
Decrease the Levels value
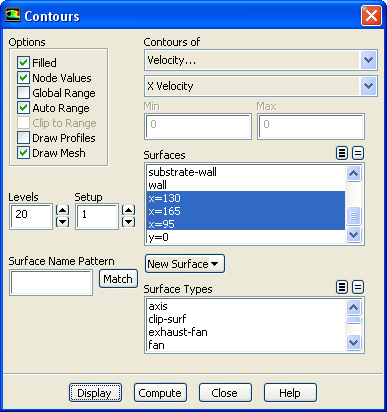coord(63,222)
